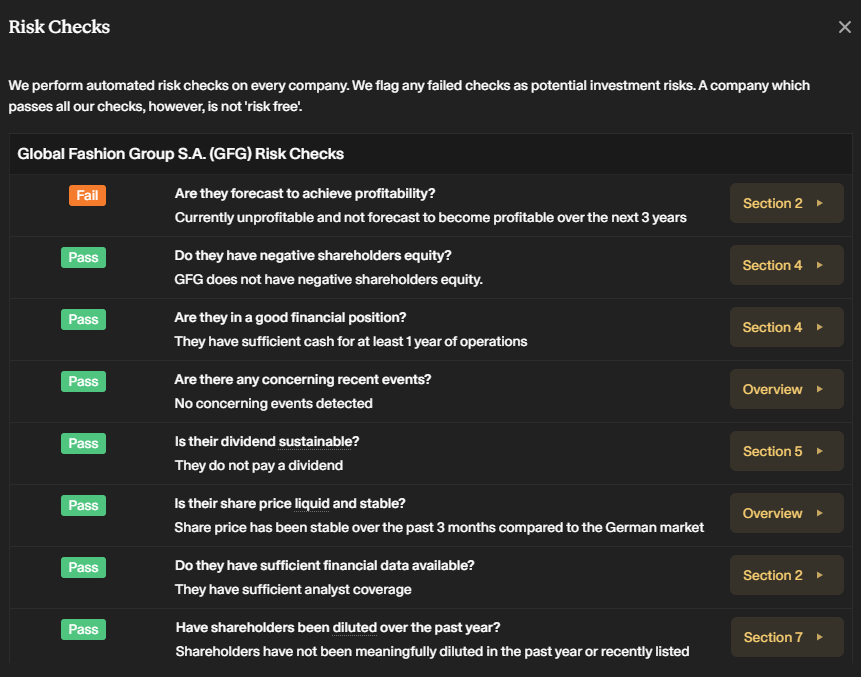Click the underlined 'liquid' term
The height and width of the screenshot is (677, 861).
click(312, 503)
